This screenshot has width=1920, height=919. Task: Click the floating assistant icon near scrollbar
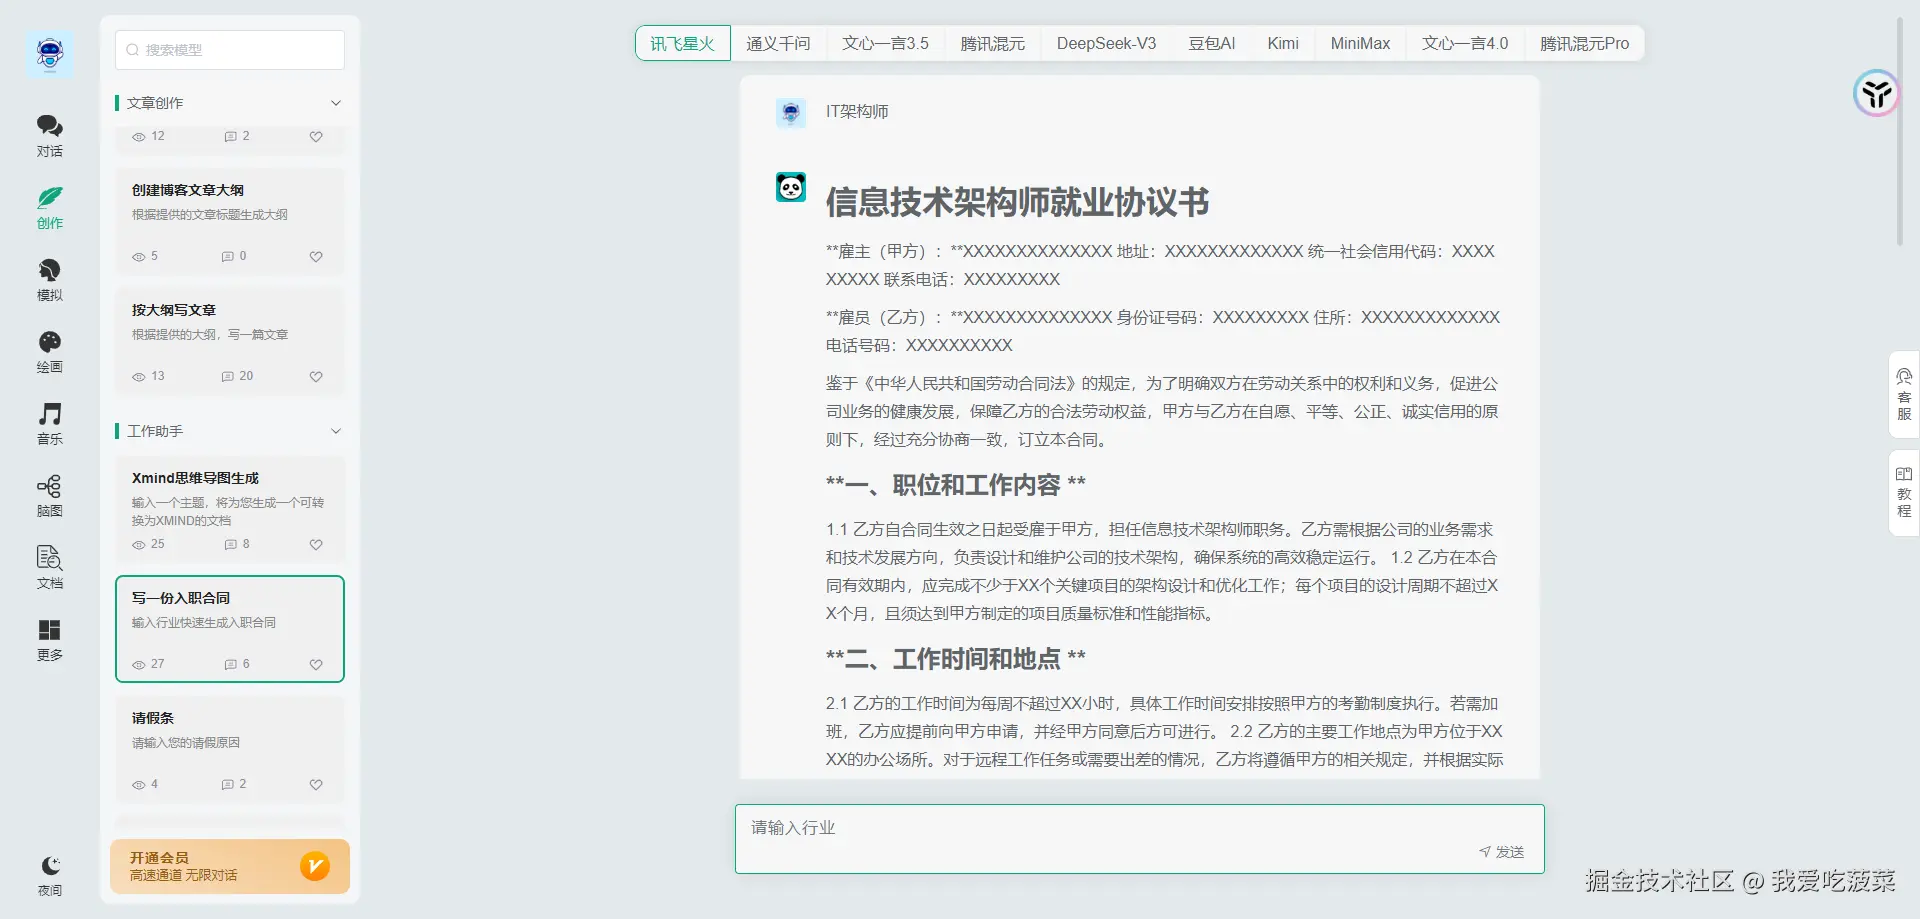pyautogui.click(x=1876, y=94)
